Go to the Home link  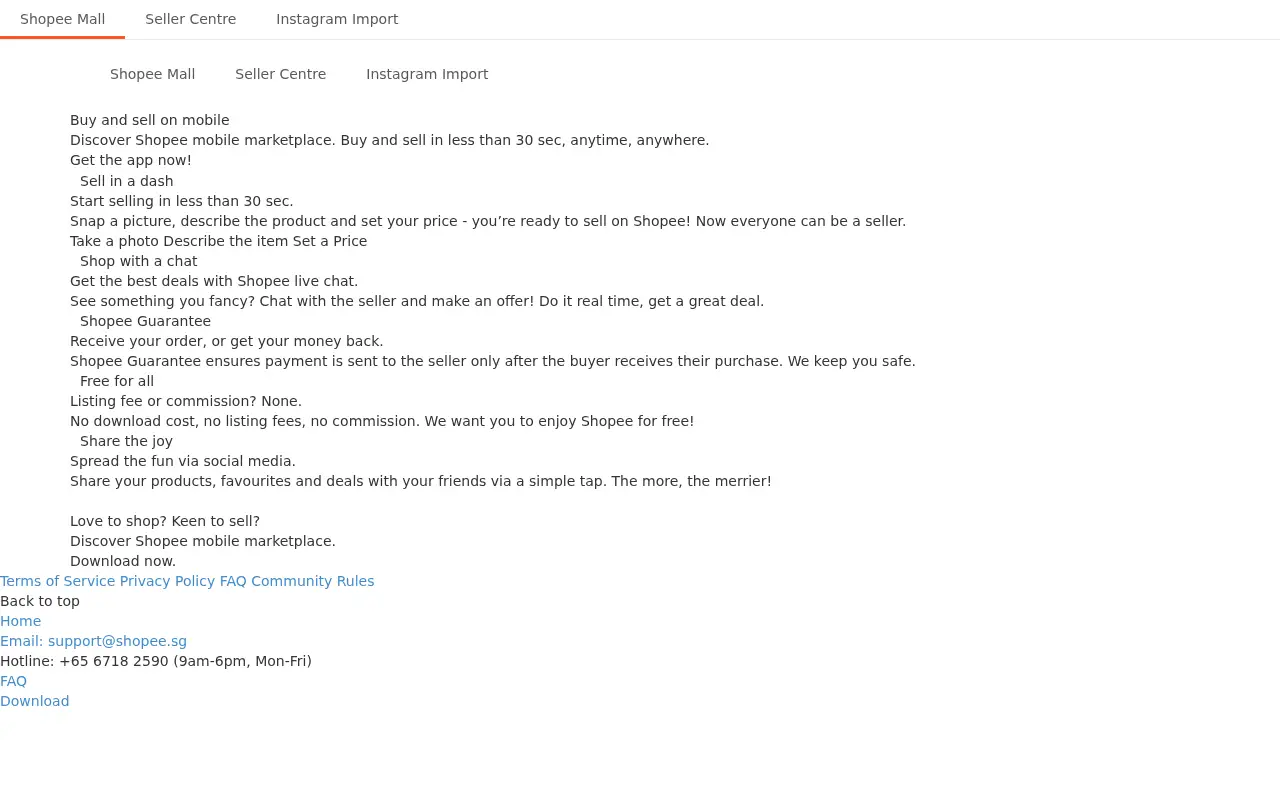tap(20, 621)
